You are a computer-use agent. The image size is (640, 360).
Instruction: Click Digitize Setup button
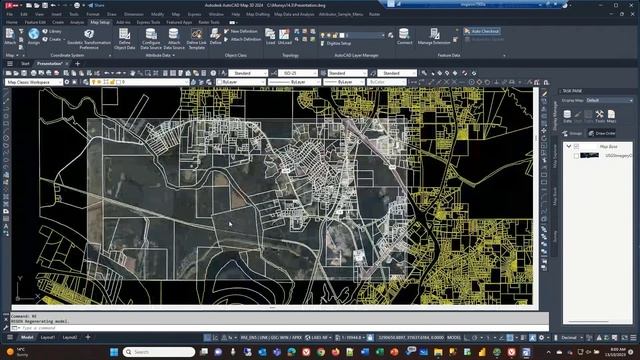pyautogui.click(x=336, y=43)
